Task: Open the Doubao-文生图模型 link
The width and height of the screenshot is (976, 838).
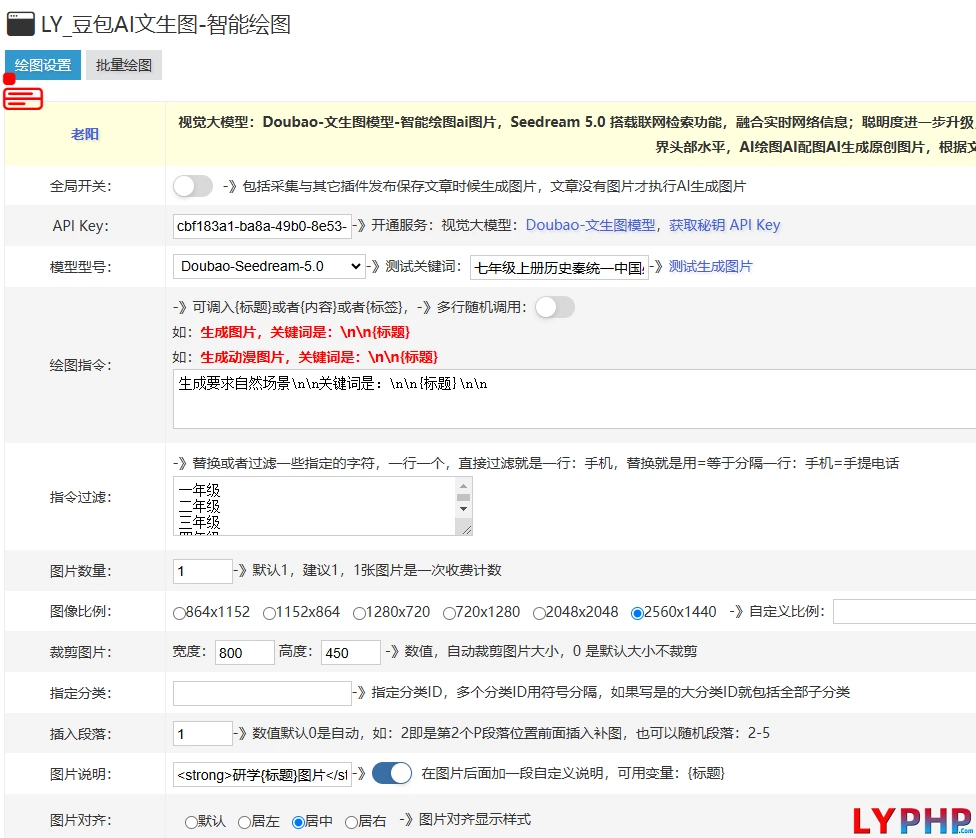Action: click(591, 225)
